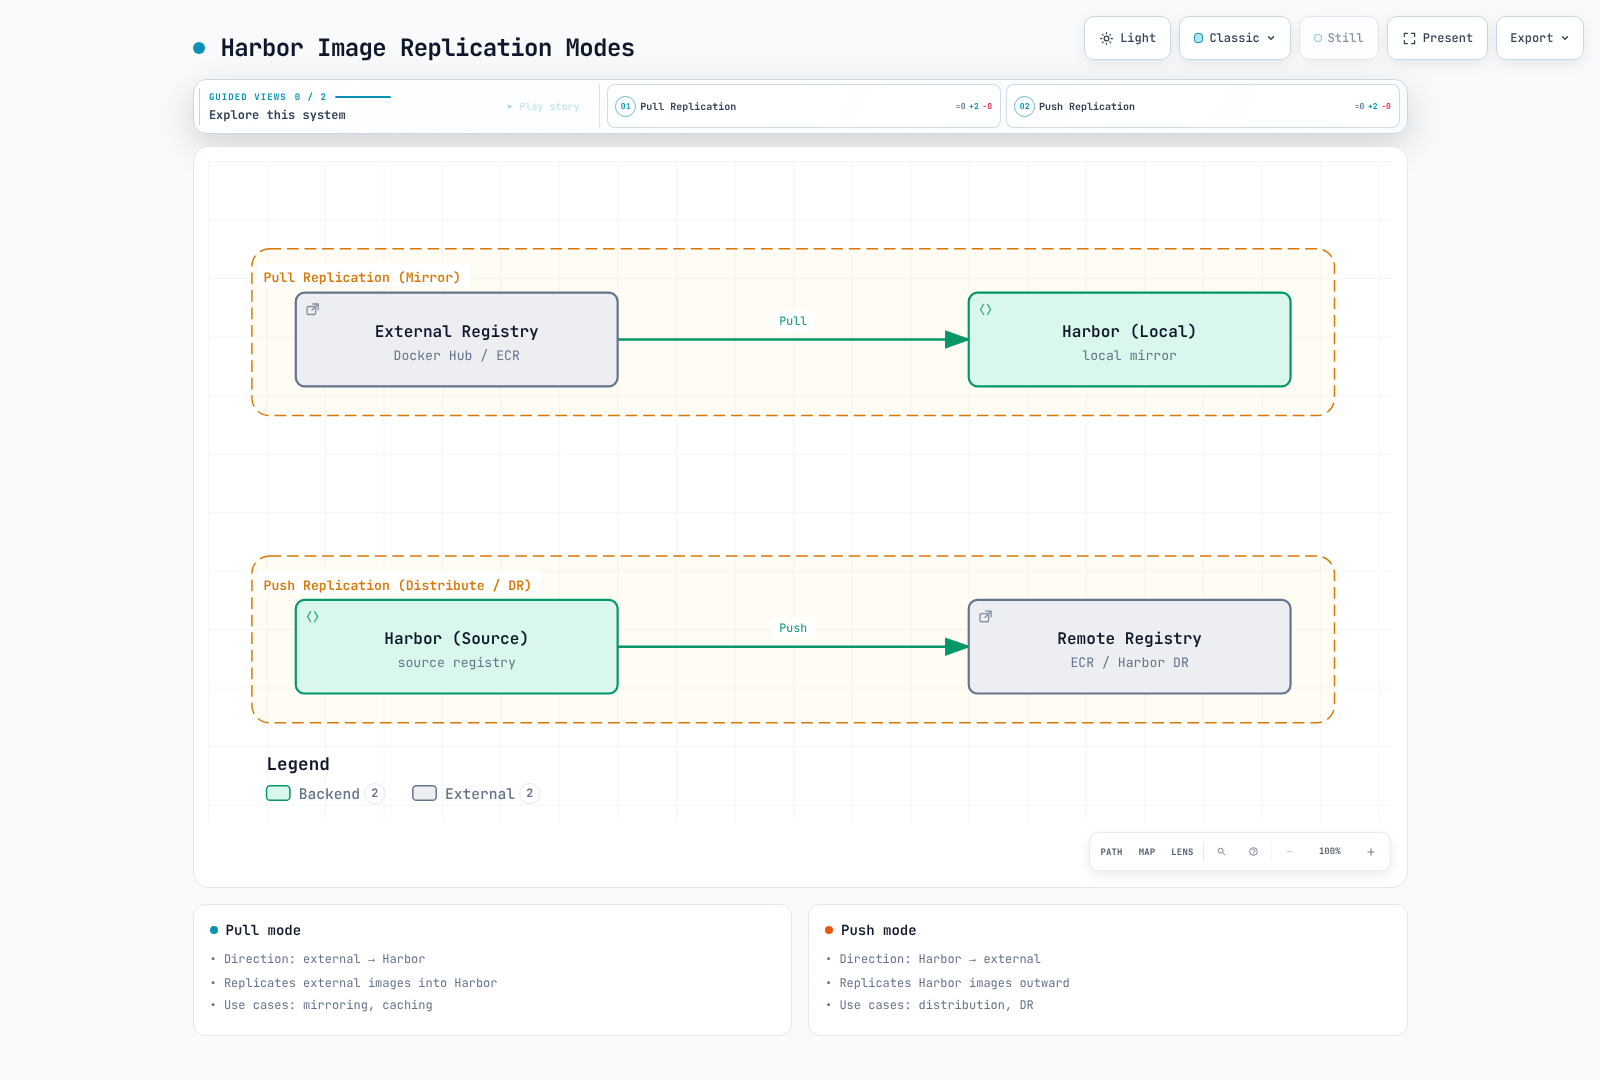
Task: Click External Registry's external link icon
Action: pos(312,310)
